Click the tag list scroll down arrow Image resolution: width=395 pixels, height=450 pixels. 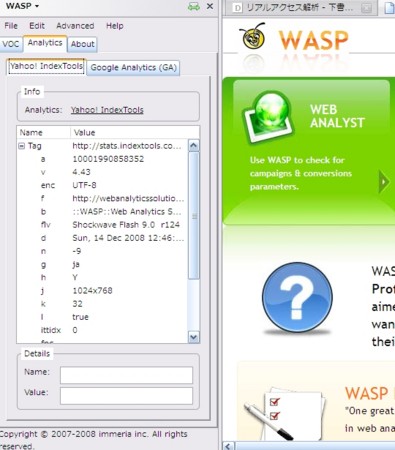(194, 337)
